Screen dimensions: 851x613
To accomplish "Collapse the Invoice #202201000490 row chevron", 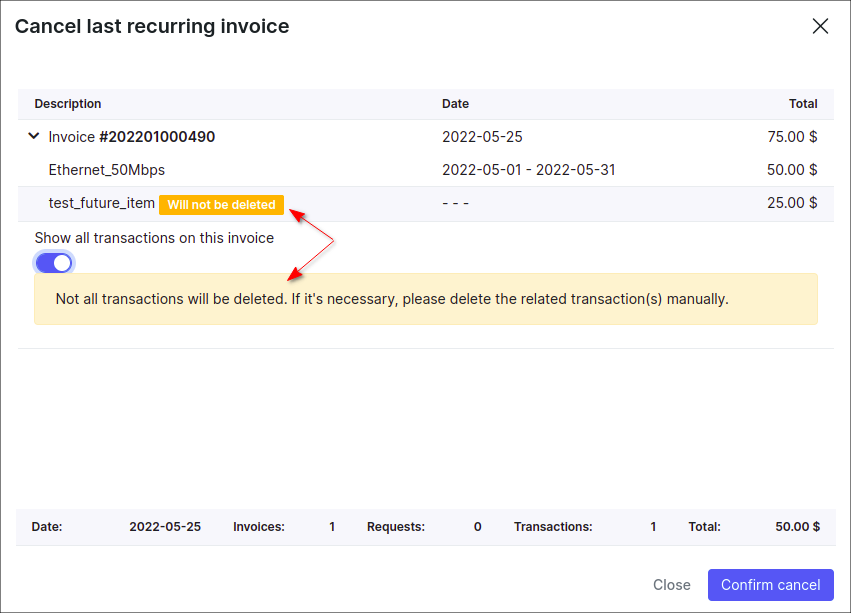I will (34, 137).
